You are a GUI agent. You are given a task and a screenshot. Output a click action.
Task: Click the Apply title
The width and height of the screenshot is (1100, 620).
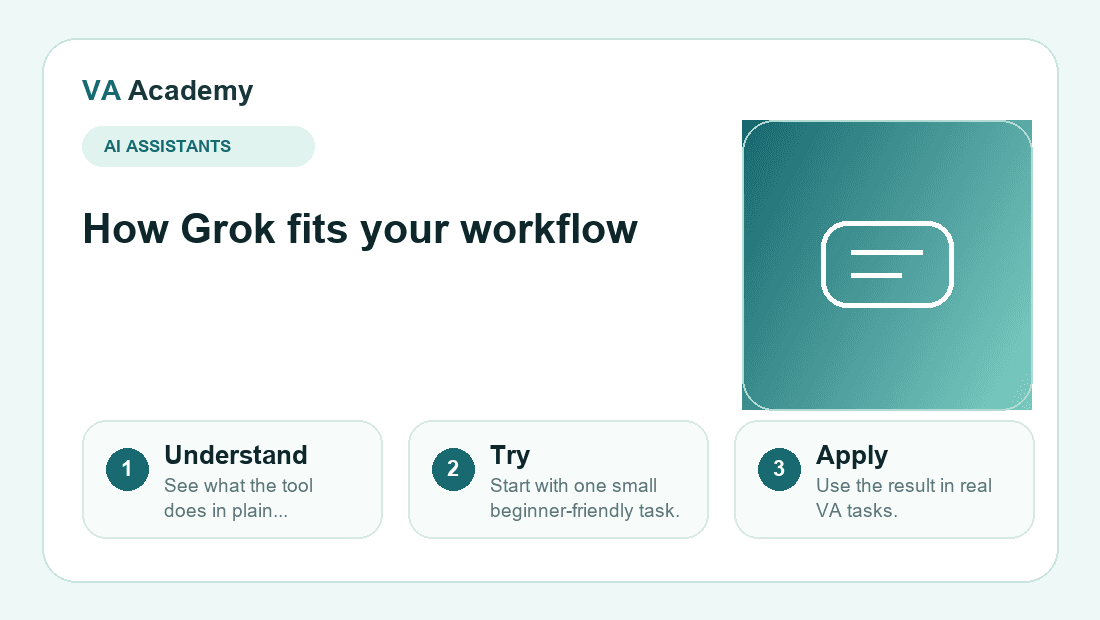pyautogui.click(x=852, y=456)
